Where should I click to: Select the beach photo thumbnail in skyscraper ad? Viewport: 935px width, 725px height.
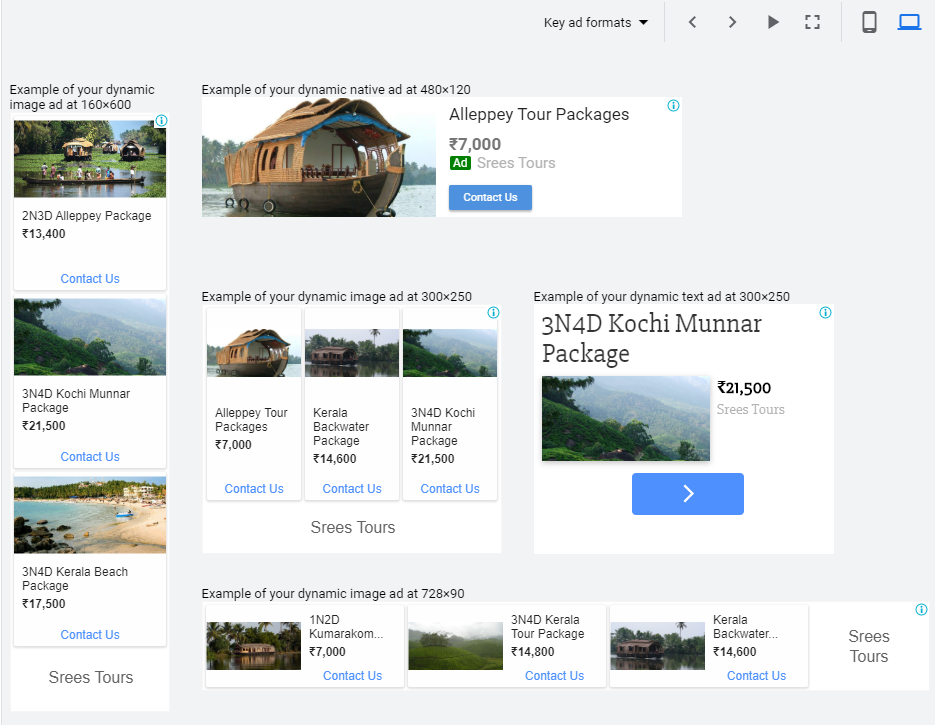click(x=90, y=515)
